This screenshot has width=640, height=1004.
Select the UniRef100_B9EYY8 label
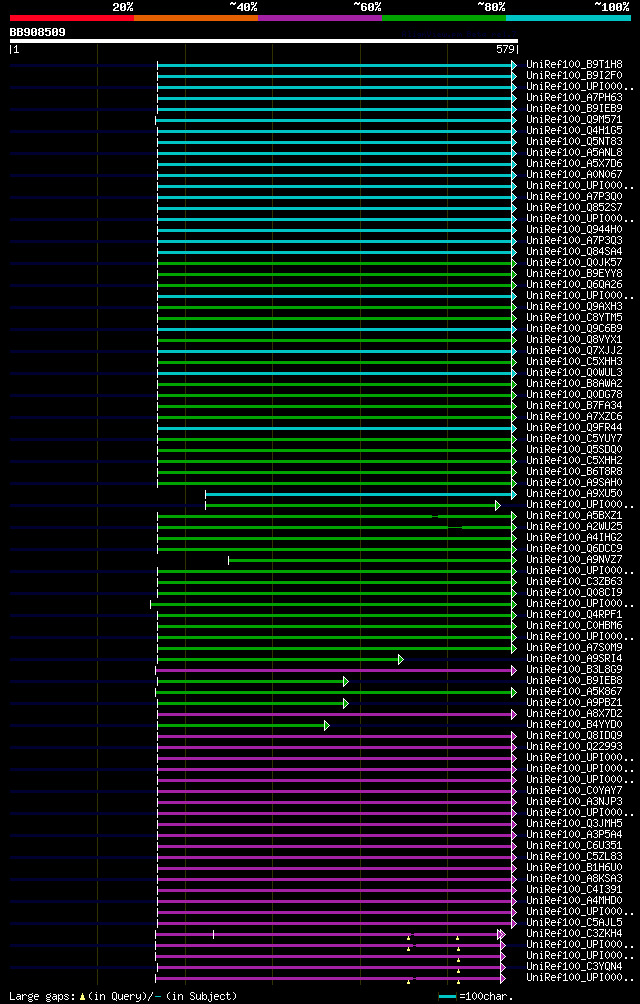pyautogui.click(x=574, y=273)
